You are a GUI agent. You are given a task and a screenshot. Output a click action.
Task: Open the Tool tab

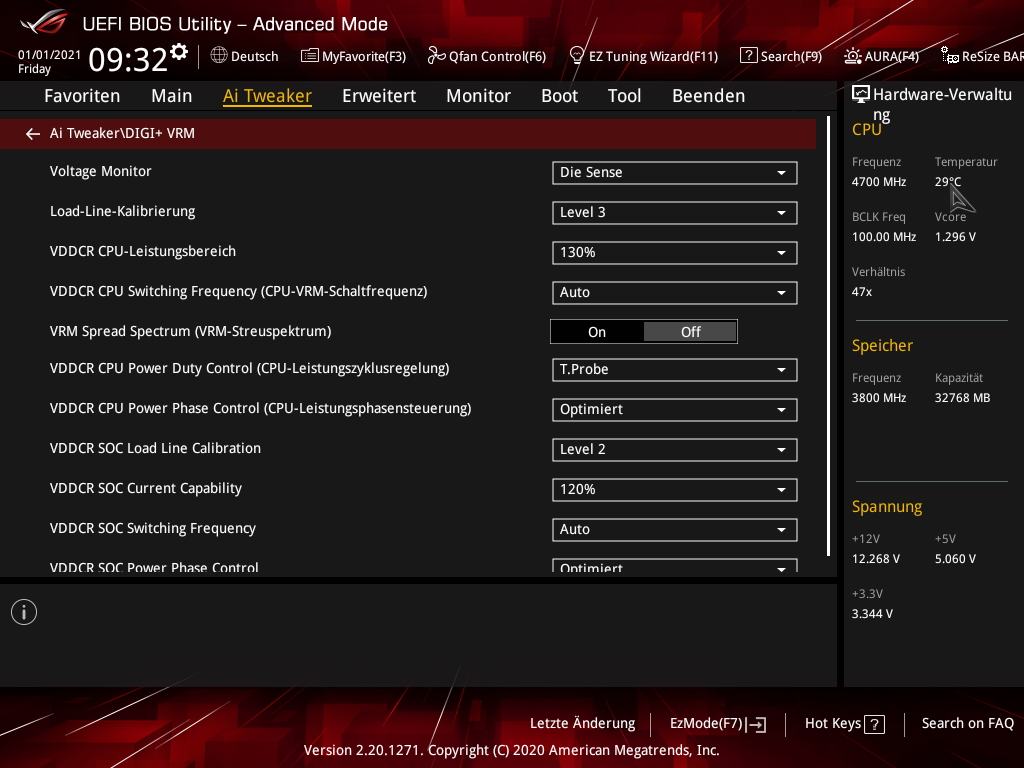tap(624, 96)
